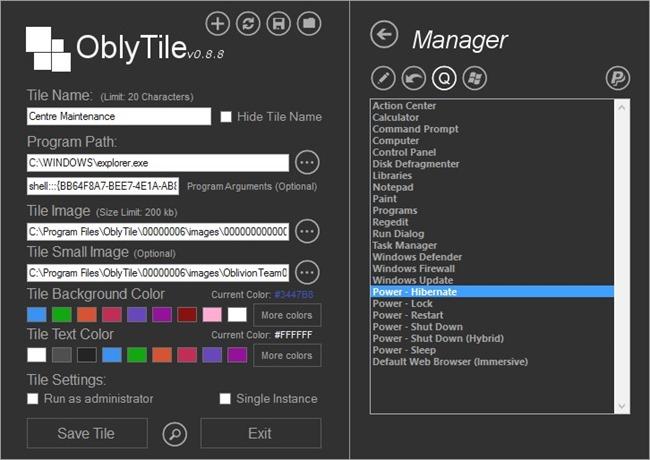Click the Tile Name input field
The height and width of the screenshot is (460, 650).
coord(119,116)
